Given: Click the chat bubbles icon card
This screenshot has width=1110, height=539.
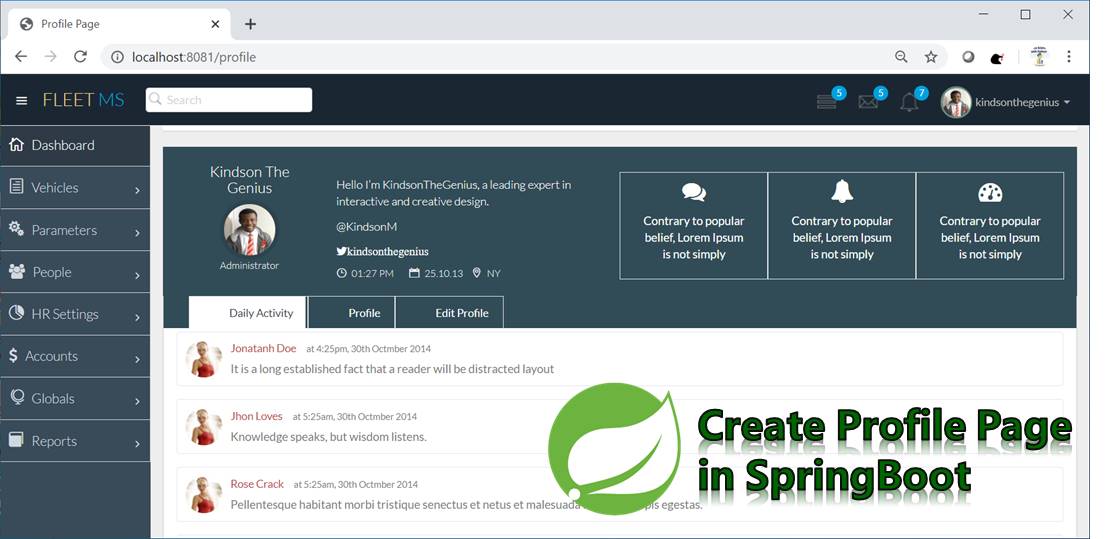Looking at the screenshot, I should pos(694,225).
